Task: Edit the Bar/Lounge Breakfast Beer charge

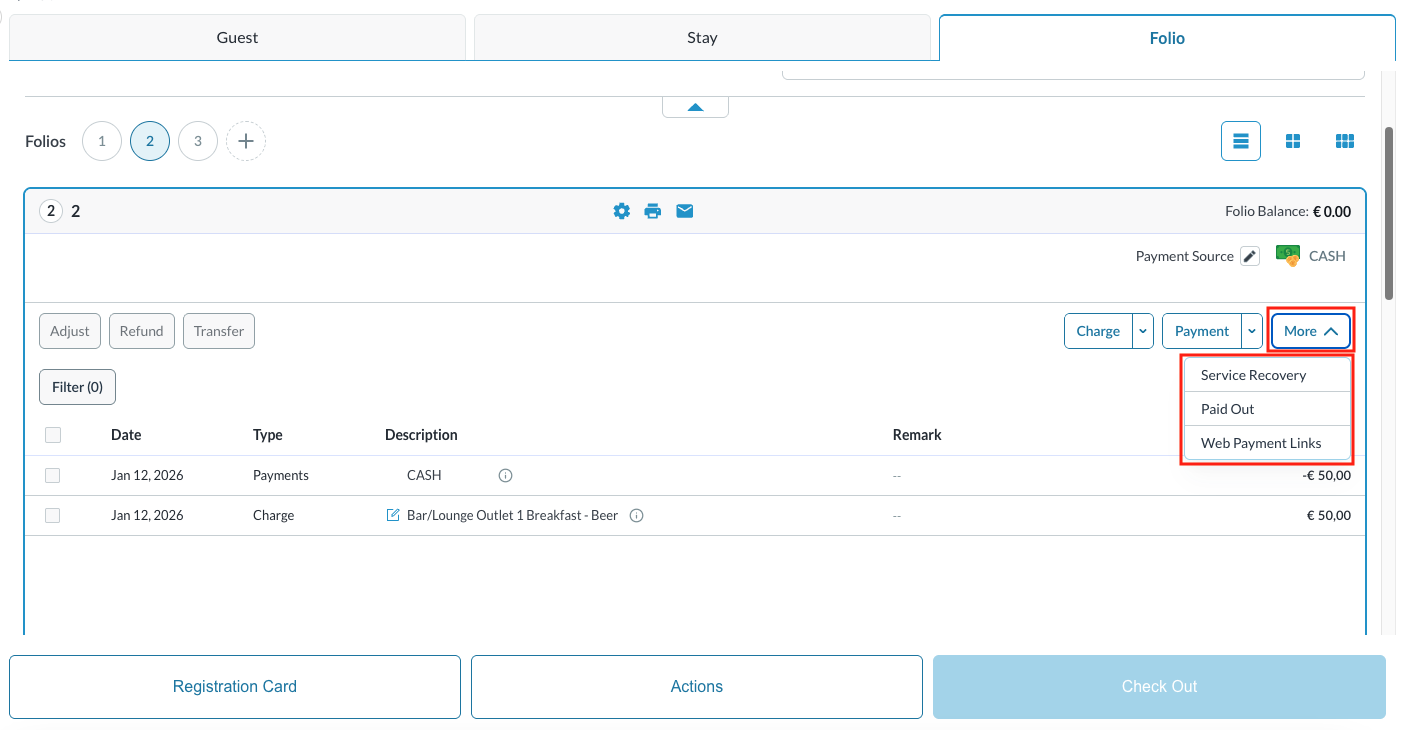Action: click(x=392, y=515)
